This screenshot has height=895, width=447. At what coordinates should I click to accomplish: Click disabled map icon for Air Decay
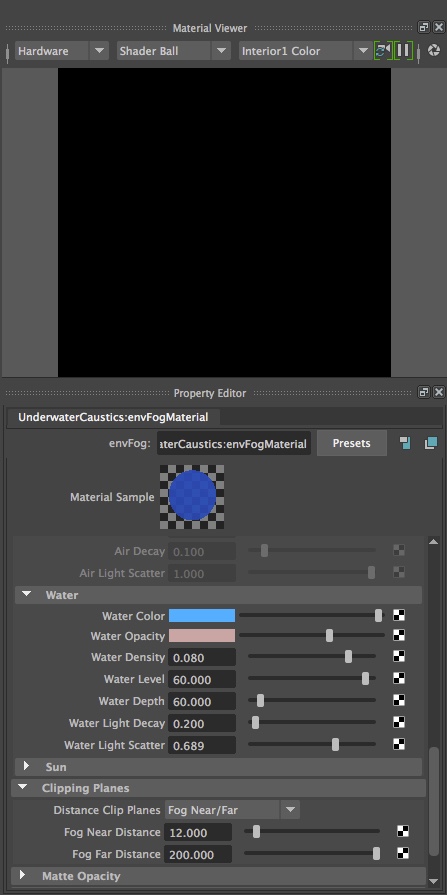[399, 550]
